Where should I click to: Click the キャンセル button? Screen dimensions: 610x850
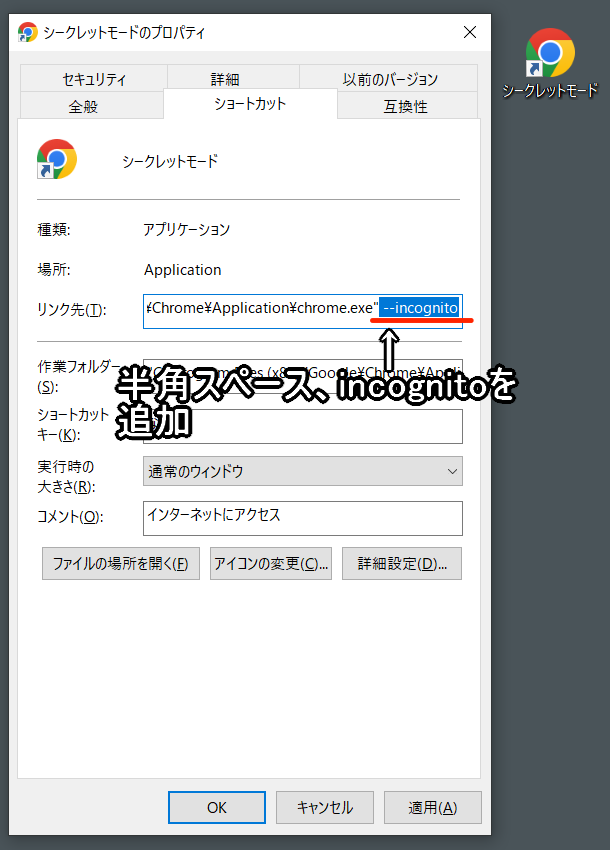(325, 808)
